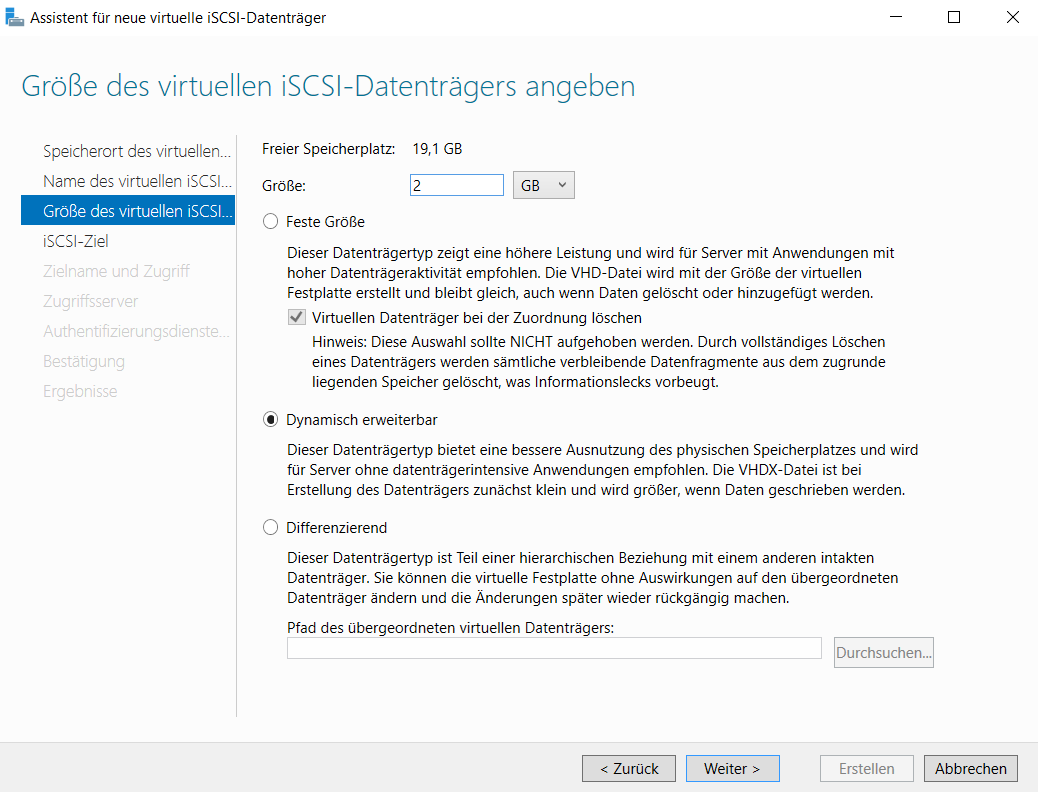The image size is (1038, 792).
Task: Continue with the Weiter button
Action: coord(732,768)
